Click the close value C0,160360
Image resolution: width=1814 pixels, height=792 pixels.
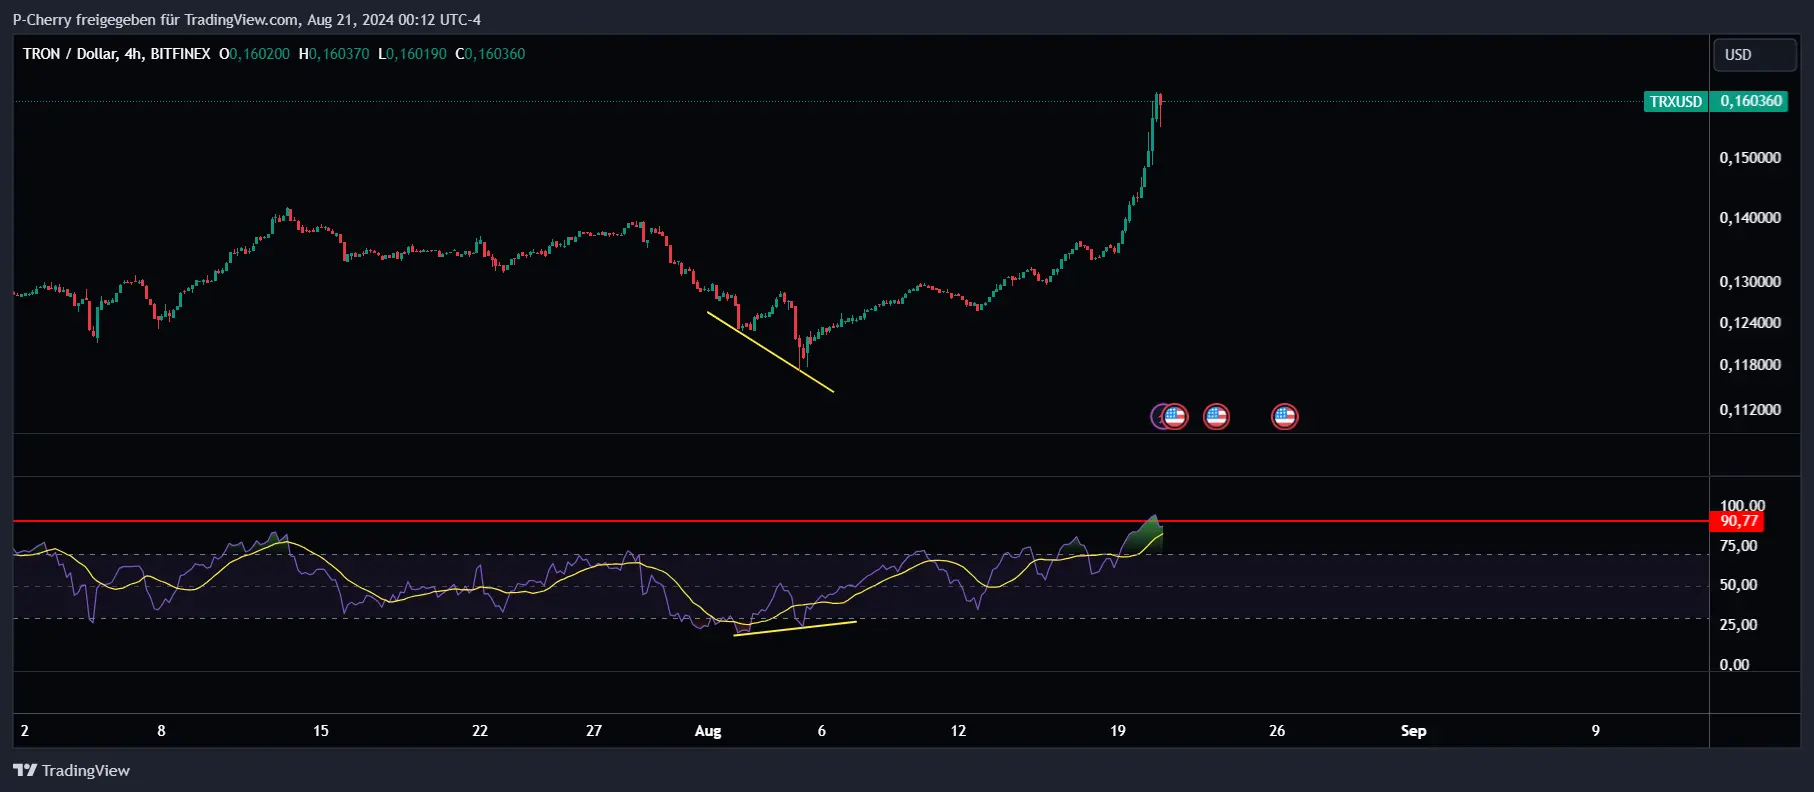pyautogui.click(x=490, y=54)
